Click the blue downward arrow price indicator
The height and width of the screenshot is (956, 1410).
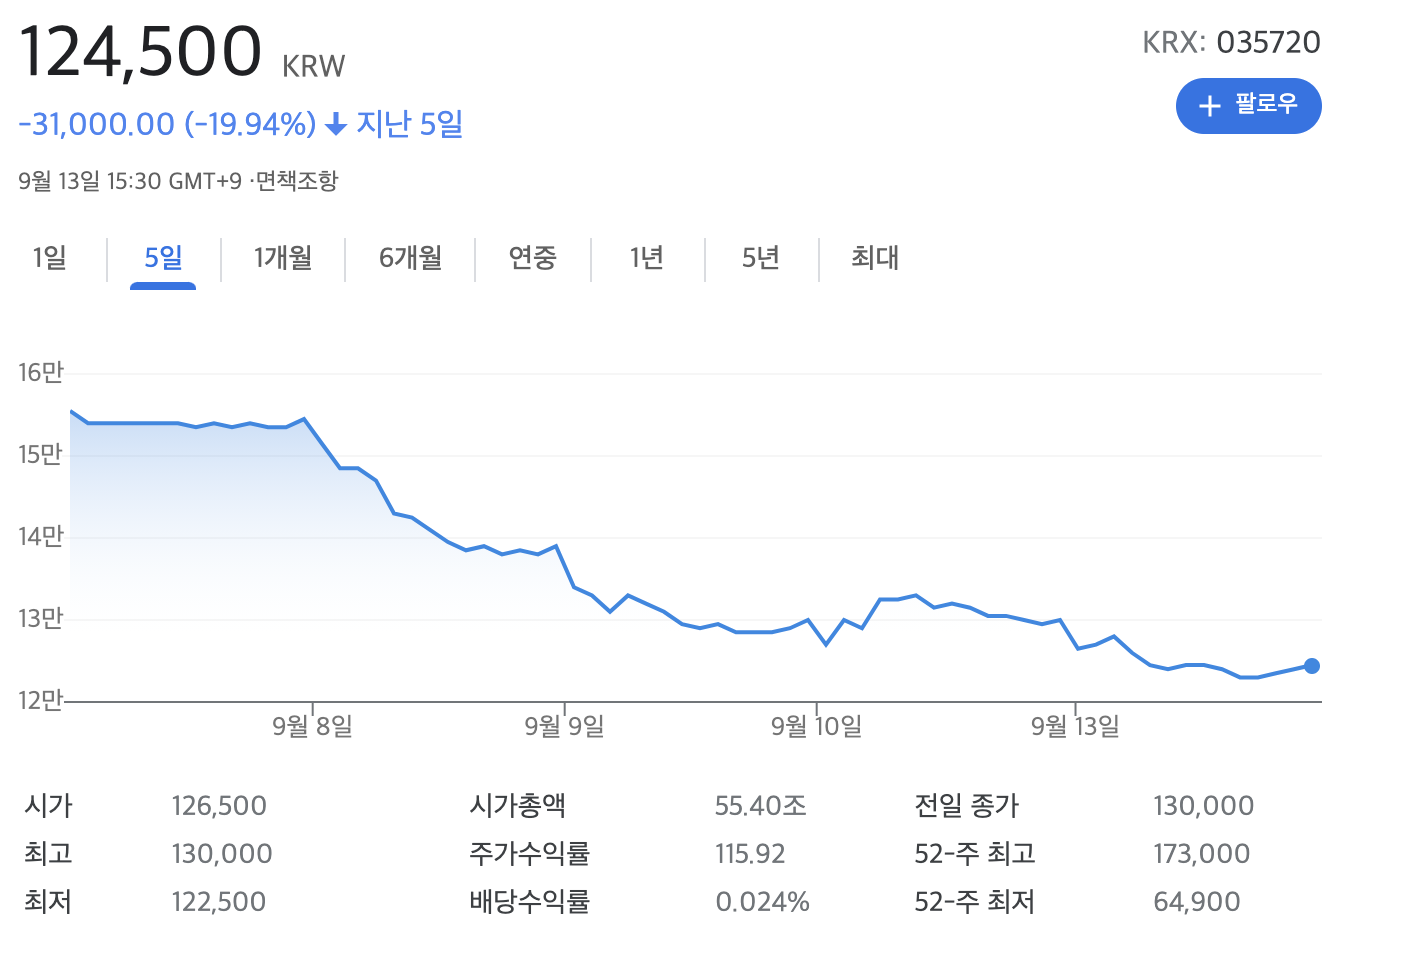click(x=334, y=124)
